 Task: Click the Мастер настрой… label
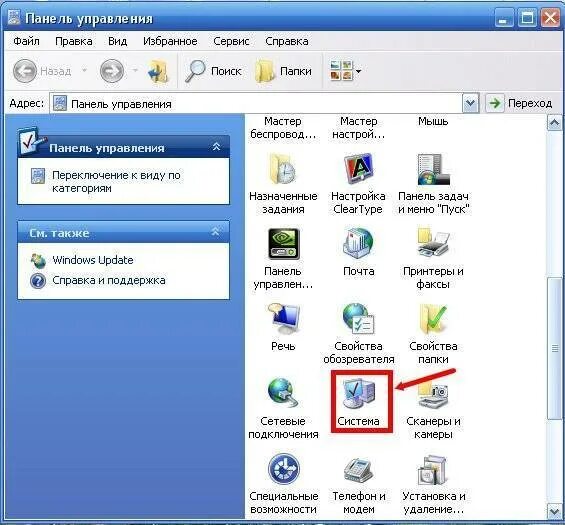pos(359,128)
